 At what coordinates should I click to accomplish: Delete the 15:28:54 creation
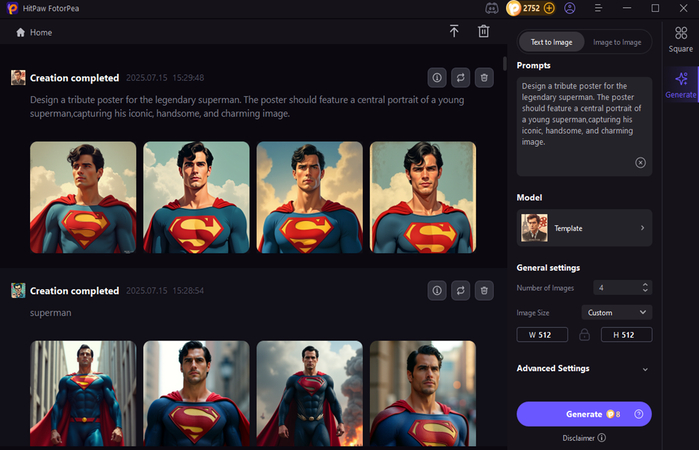click(x=484, y=290)
